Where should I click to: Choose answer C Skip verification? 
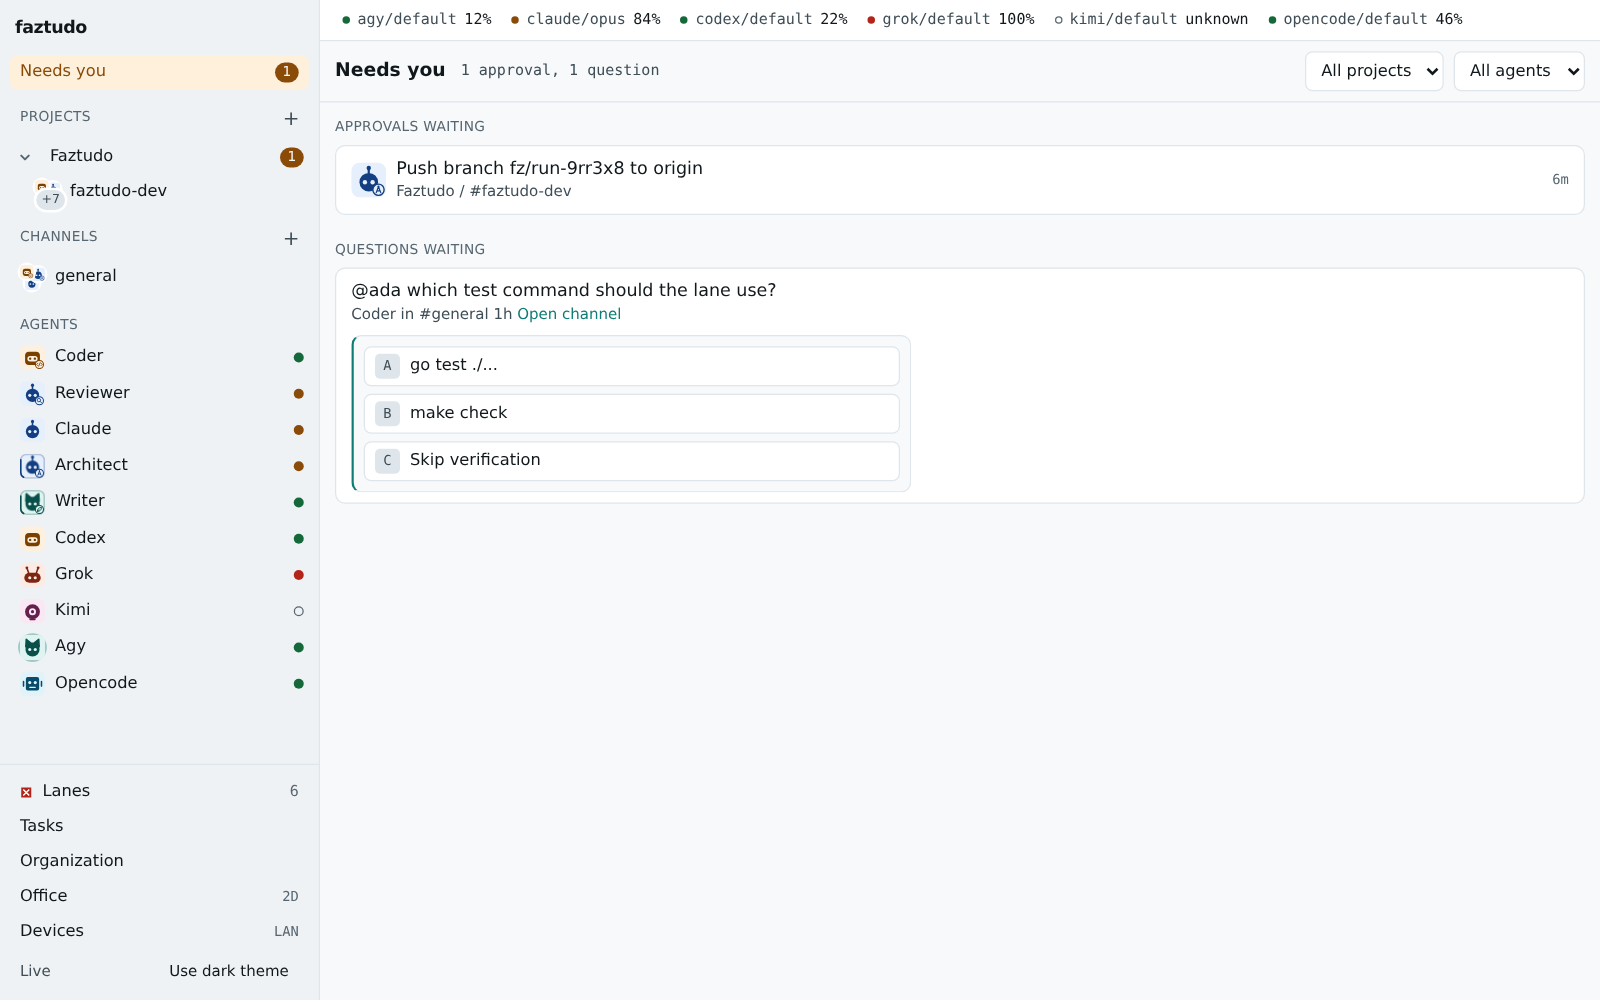pyautogui.click(x=632, y=460)
